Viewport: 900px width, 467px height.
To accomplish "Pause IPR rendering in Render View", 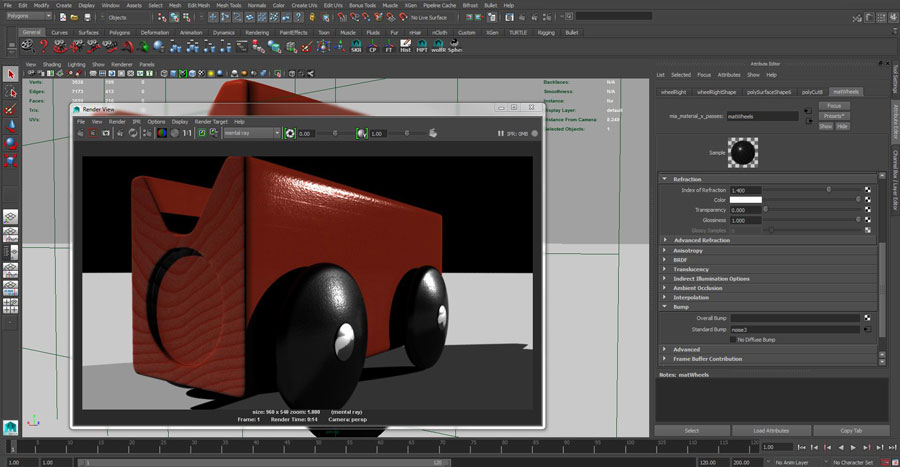I will coord(501,133).
